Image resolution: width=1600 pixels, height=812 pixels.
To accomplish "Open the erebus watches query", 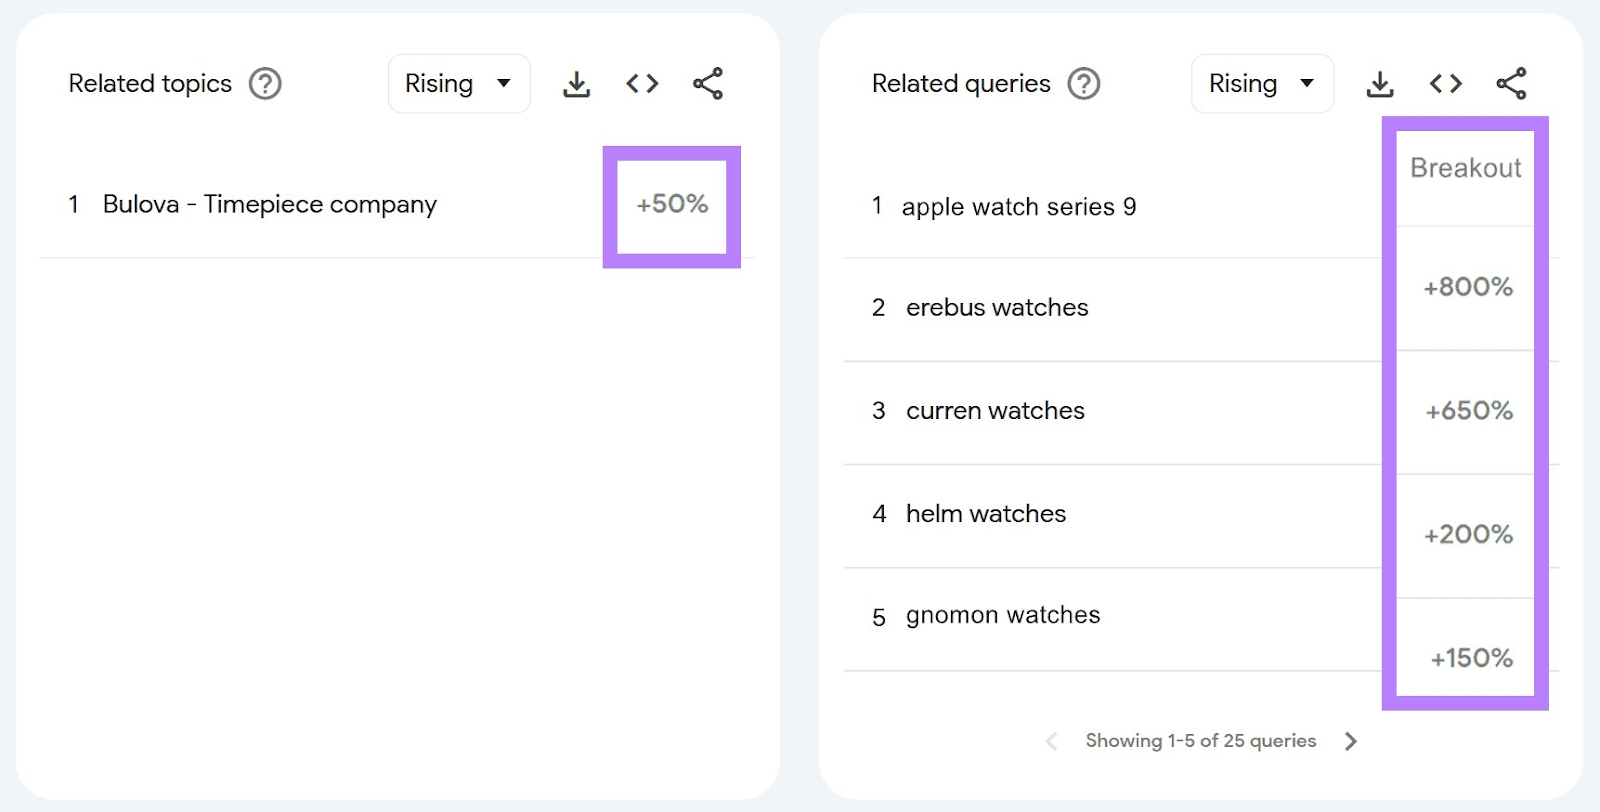I will click(x=997, y=308).
